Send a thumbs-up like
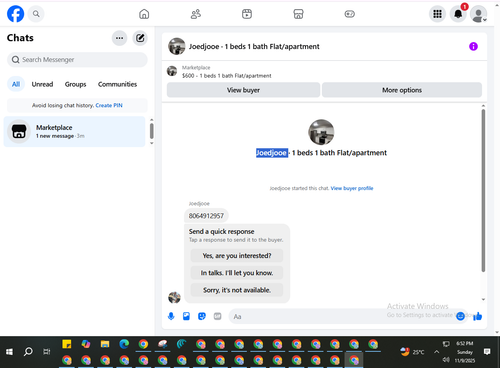Image resolution: width=500 pixels, height=368 pixels. click(x=478, y=316)
